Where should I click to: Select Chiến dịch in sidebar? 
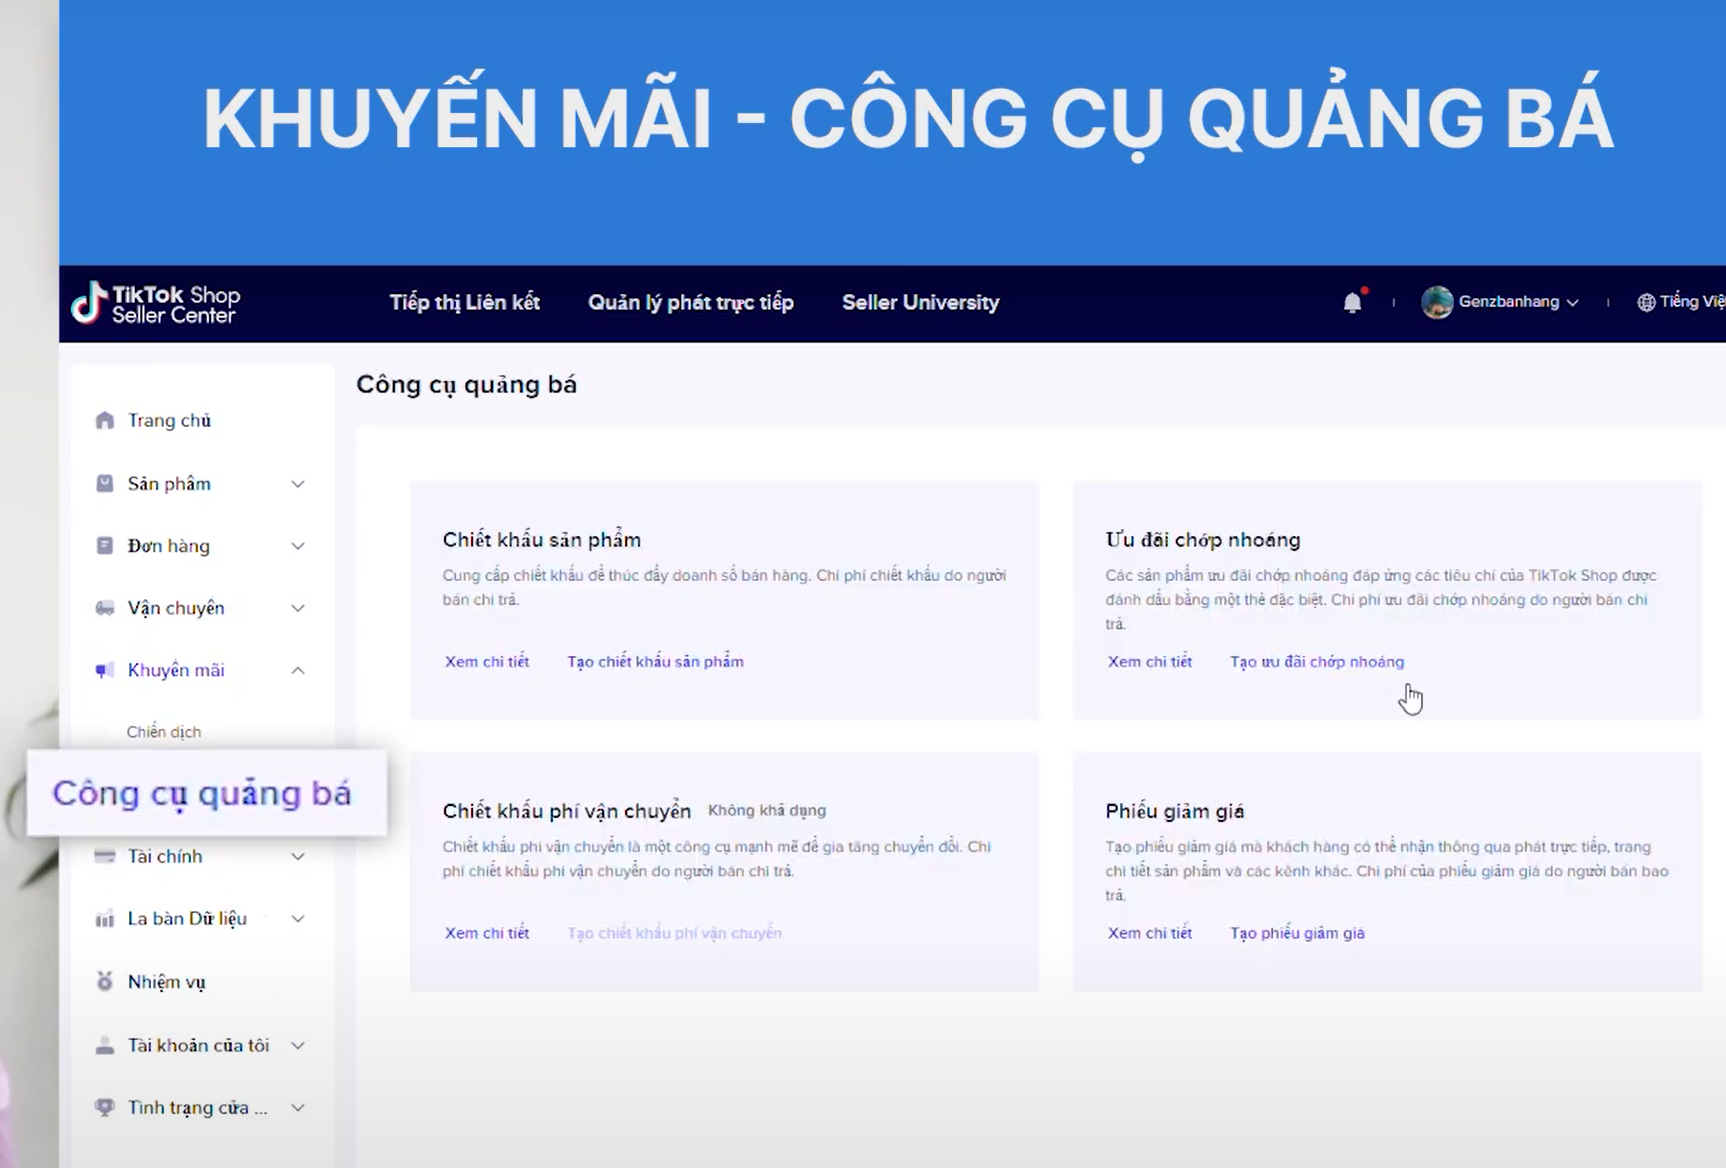point(164,732)
